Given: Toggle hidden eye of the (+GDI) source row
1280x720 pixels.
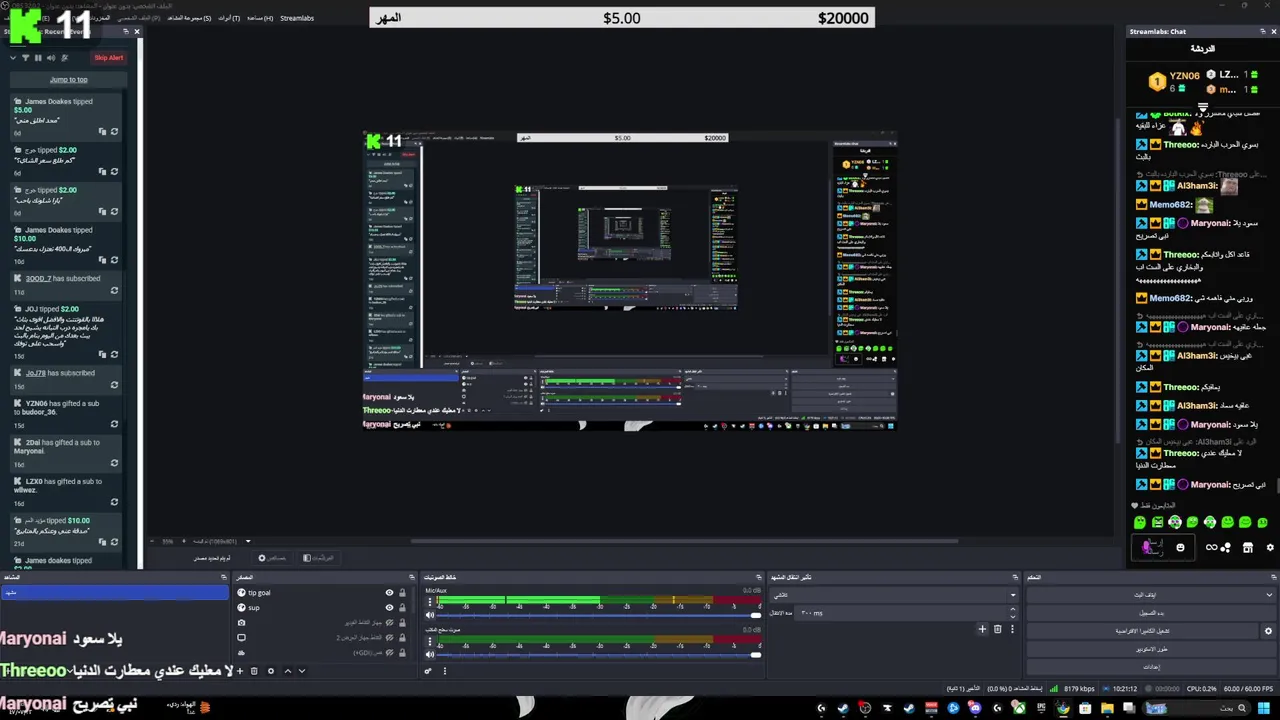Looking at the screenshot, I should pos(389,652).
